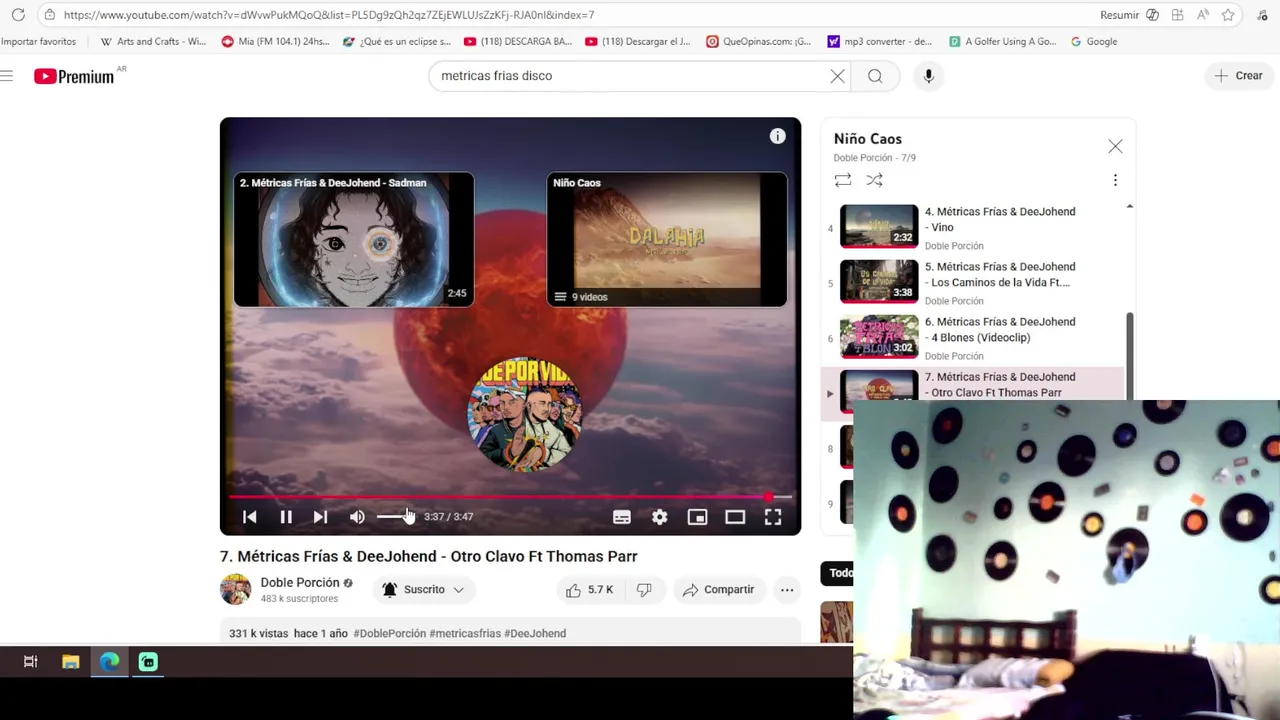1280x720 pixels.
Task: Click the search magnifier button
Action: 875,76
